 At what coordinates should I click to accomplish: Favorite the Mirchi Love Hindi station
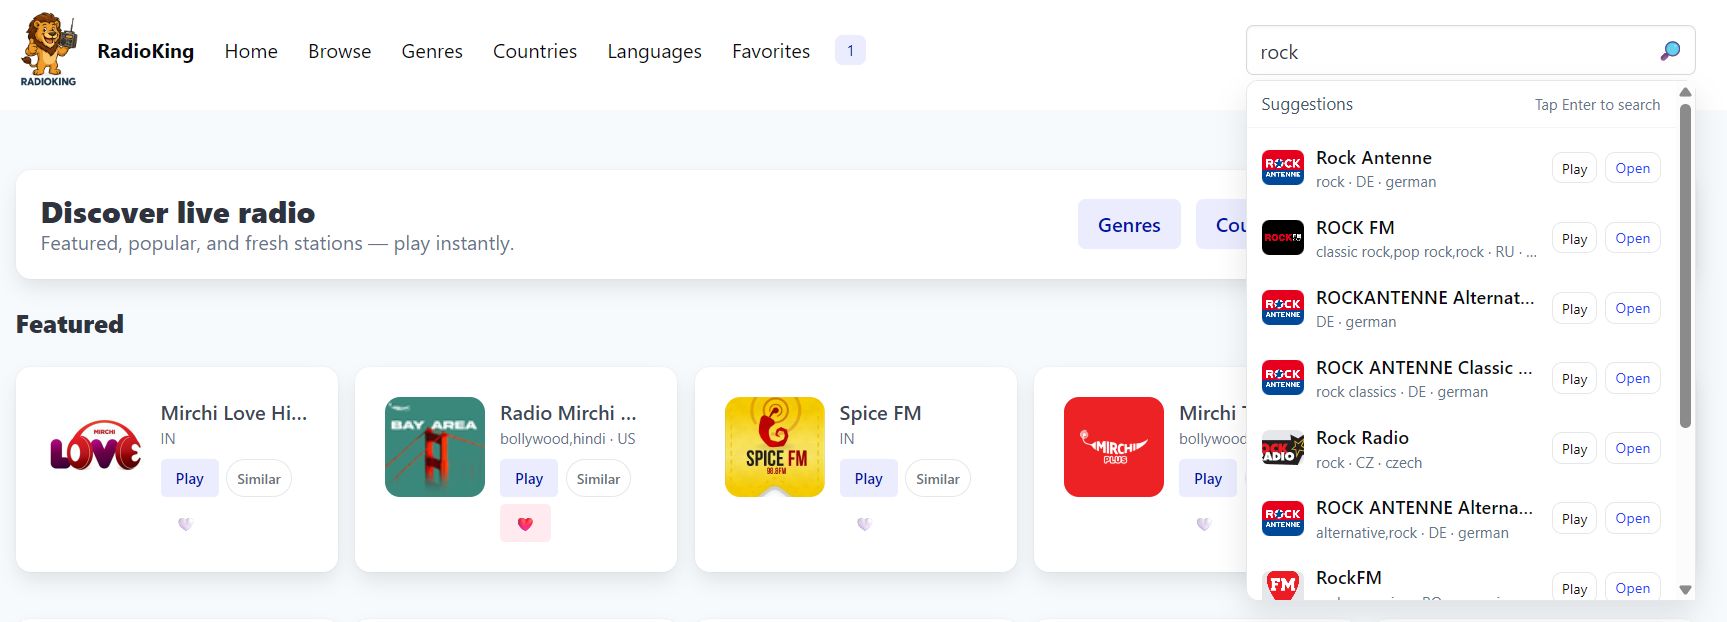[x=185, y=524]
